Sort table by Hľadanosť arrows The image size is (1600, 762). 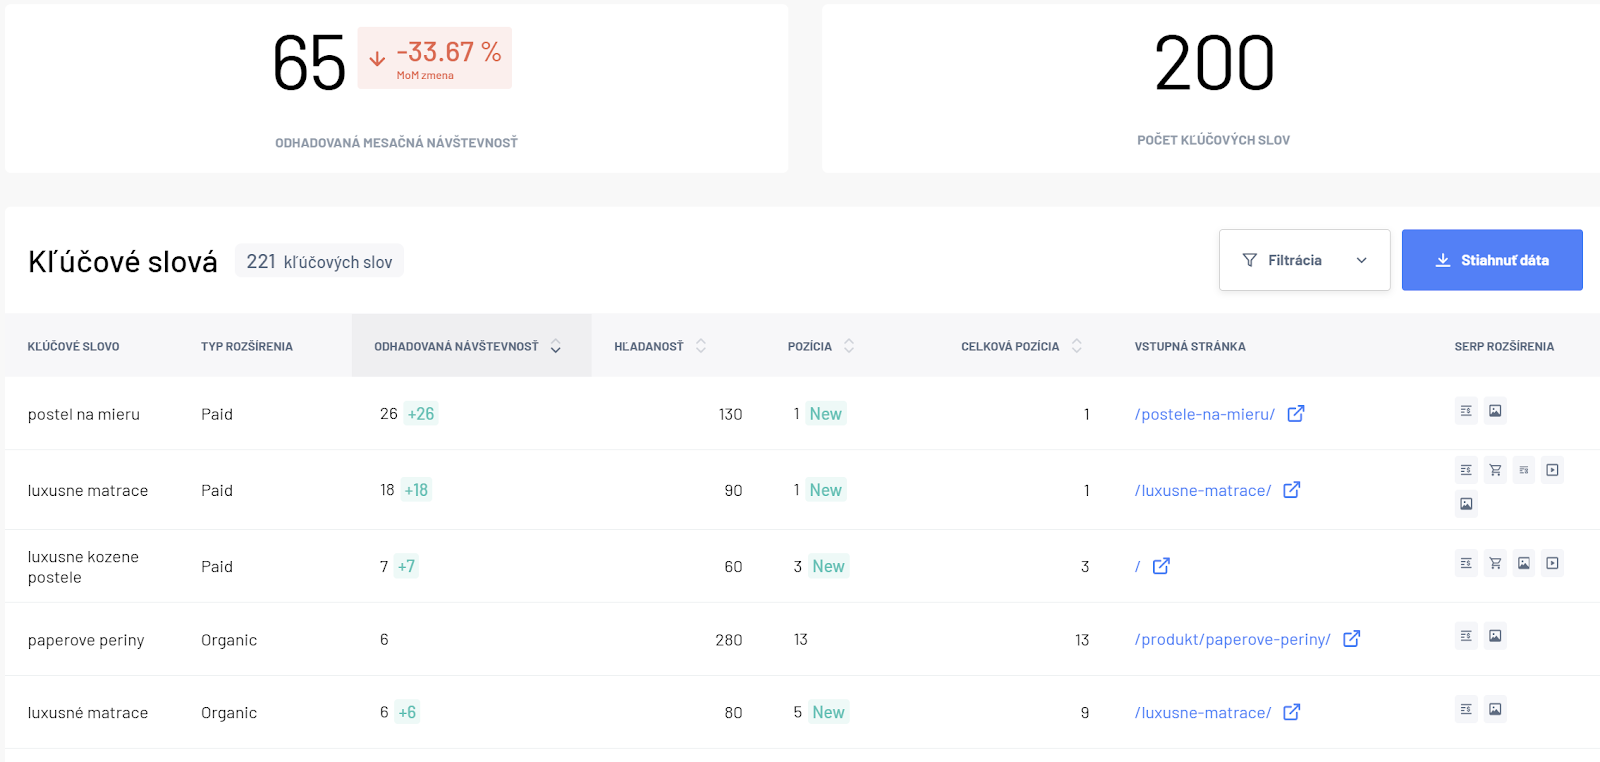pyautogui.click(x=701, y=346)
